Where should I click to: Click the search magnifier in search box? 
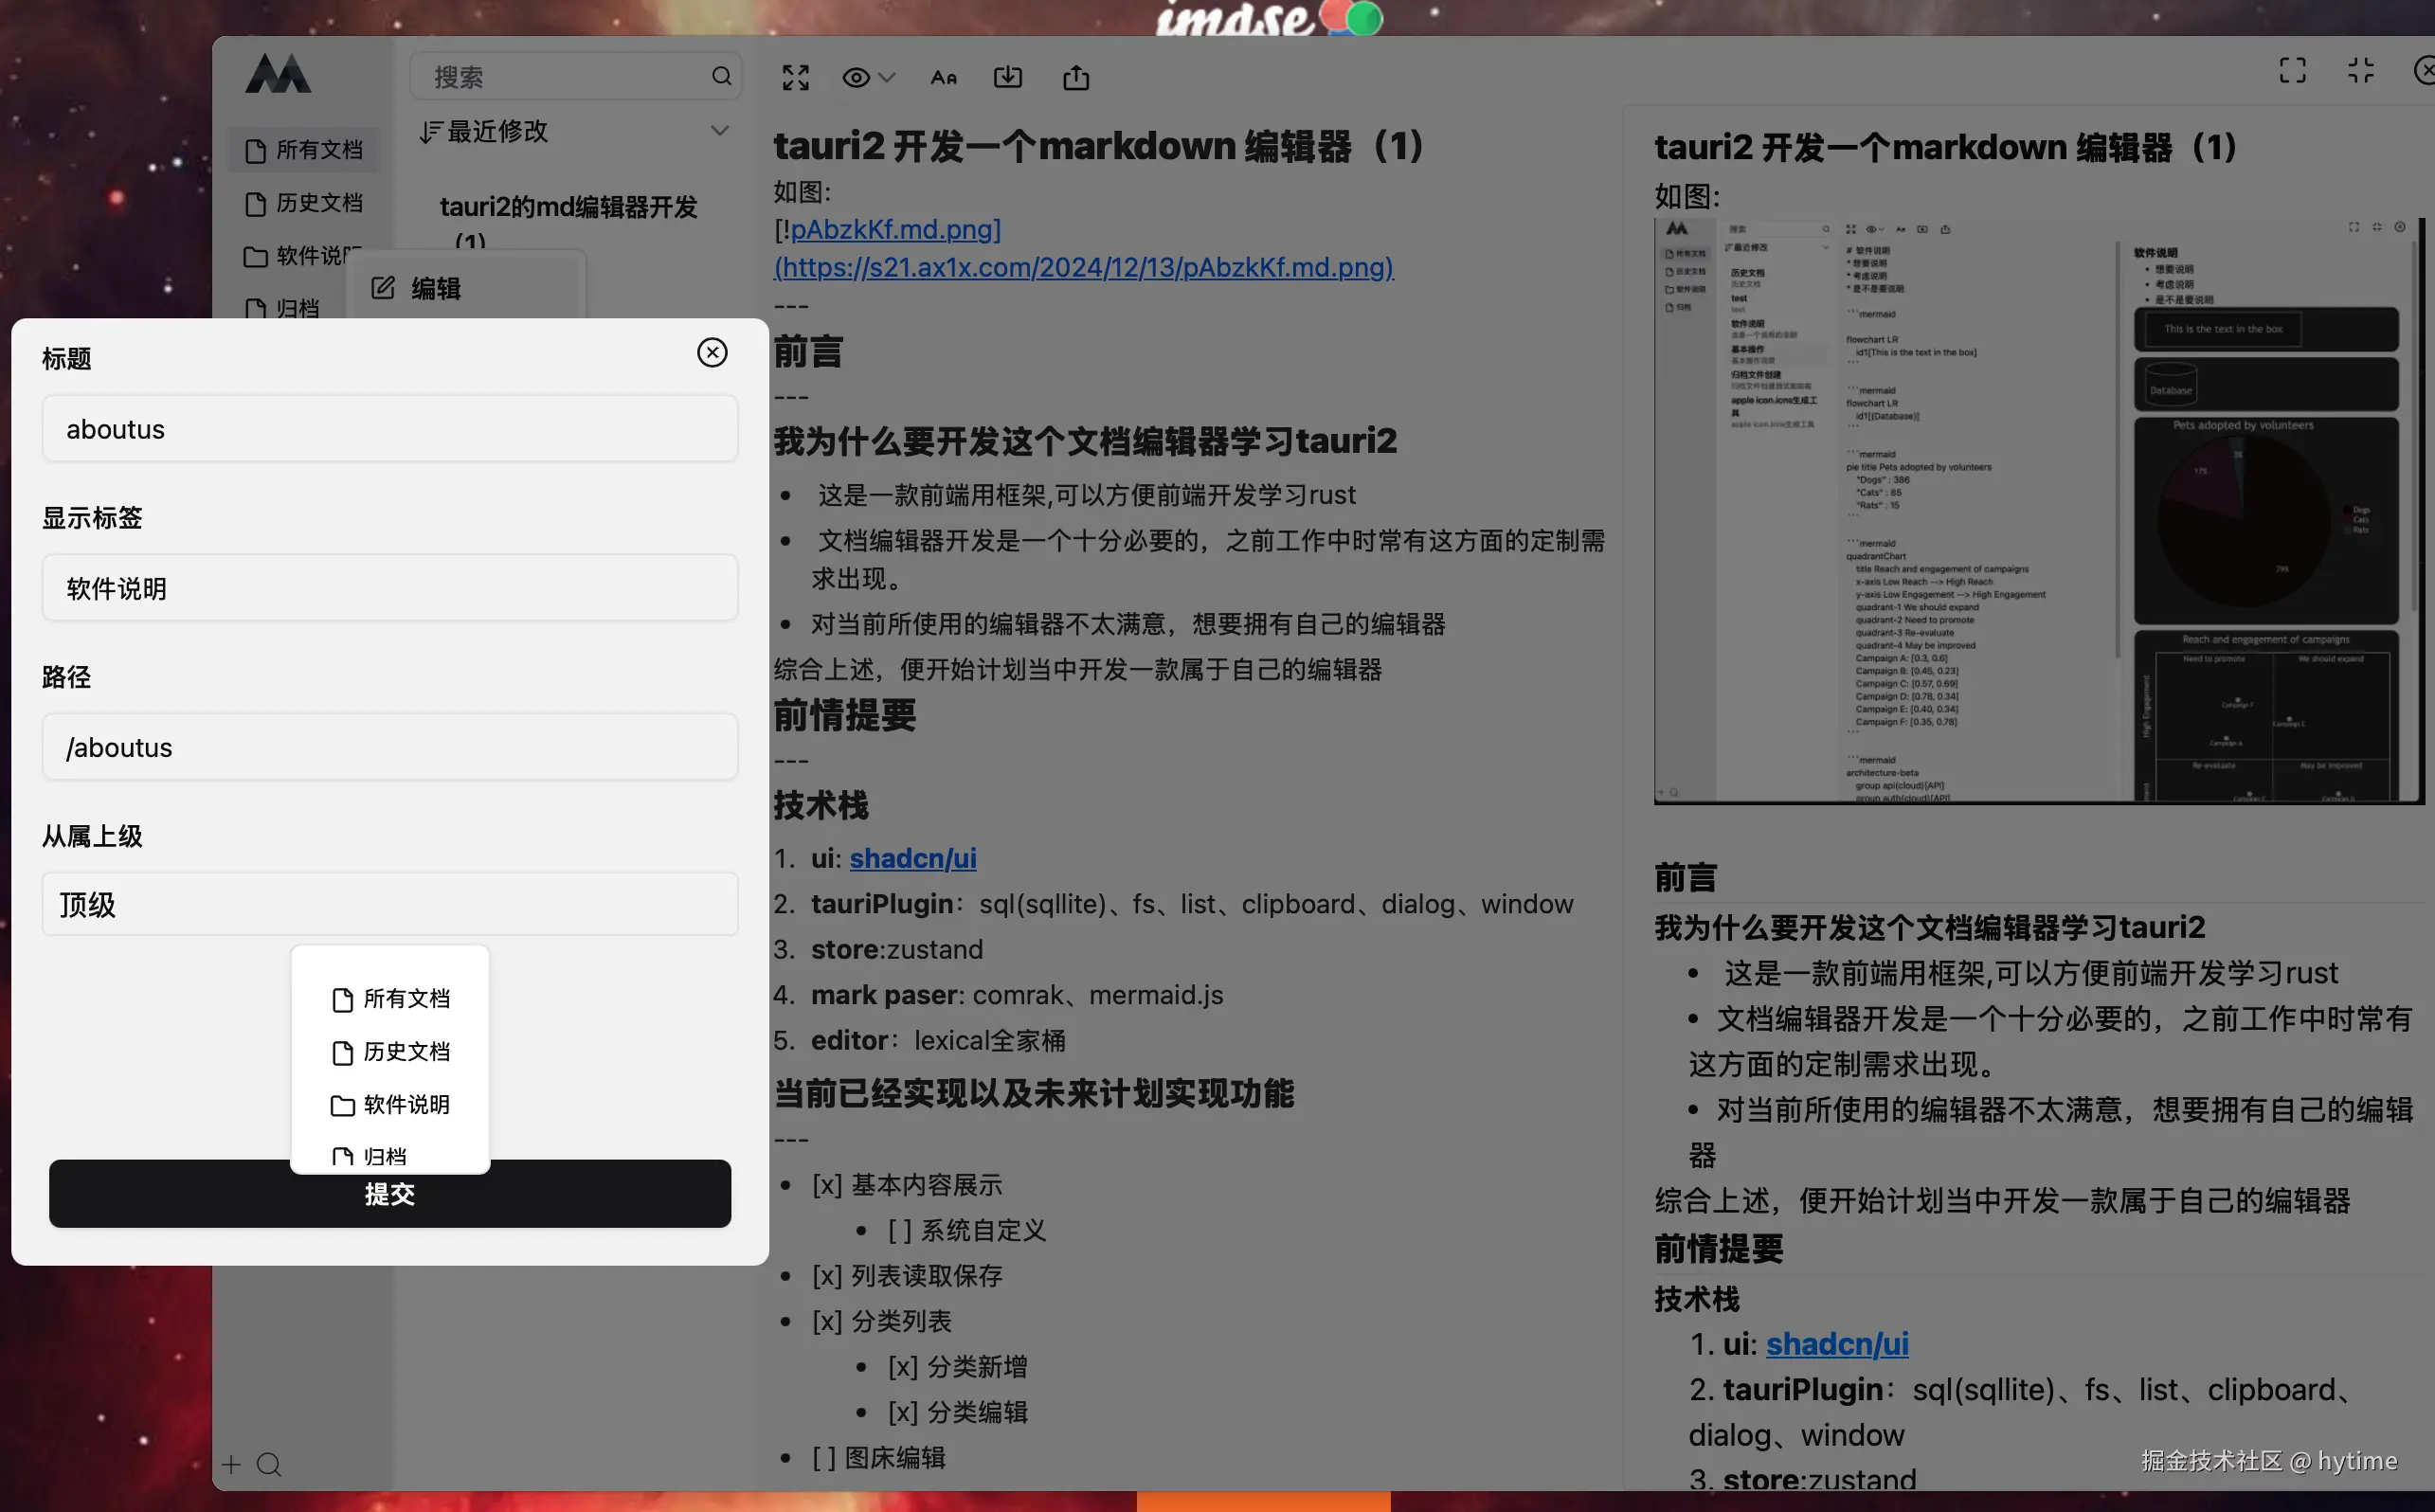[x=721, y=77]
